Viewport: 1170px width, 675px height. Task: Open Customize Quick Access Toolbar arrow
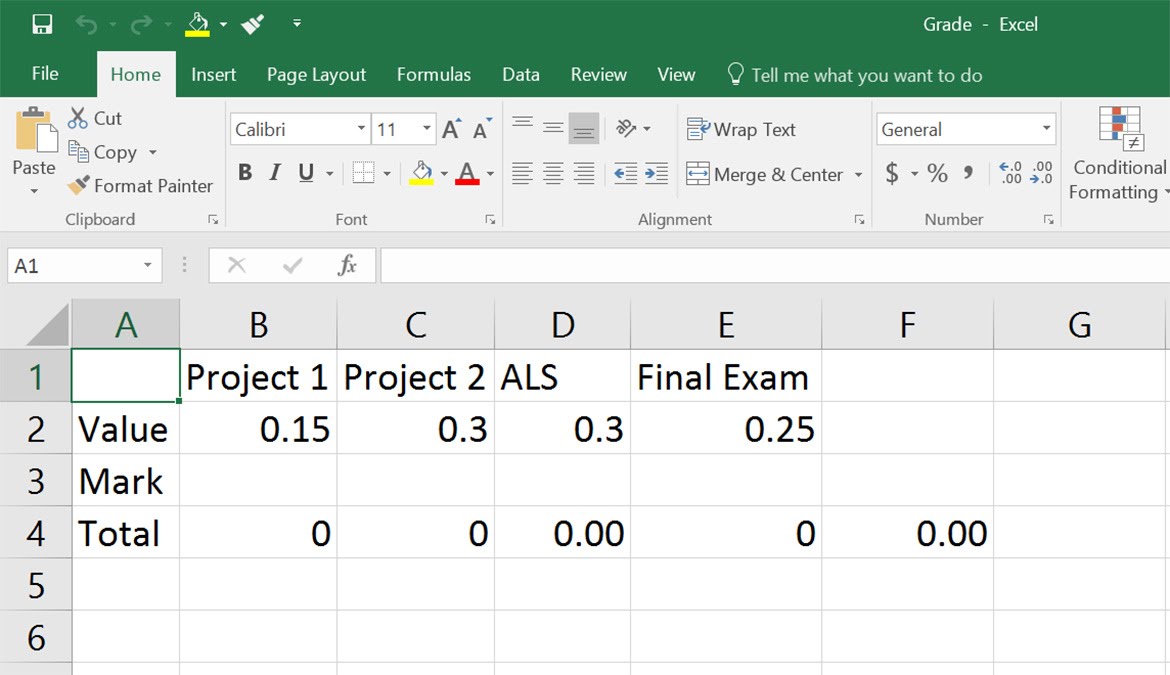[297, 24]
